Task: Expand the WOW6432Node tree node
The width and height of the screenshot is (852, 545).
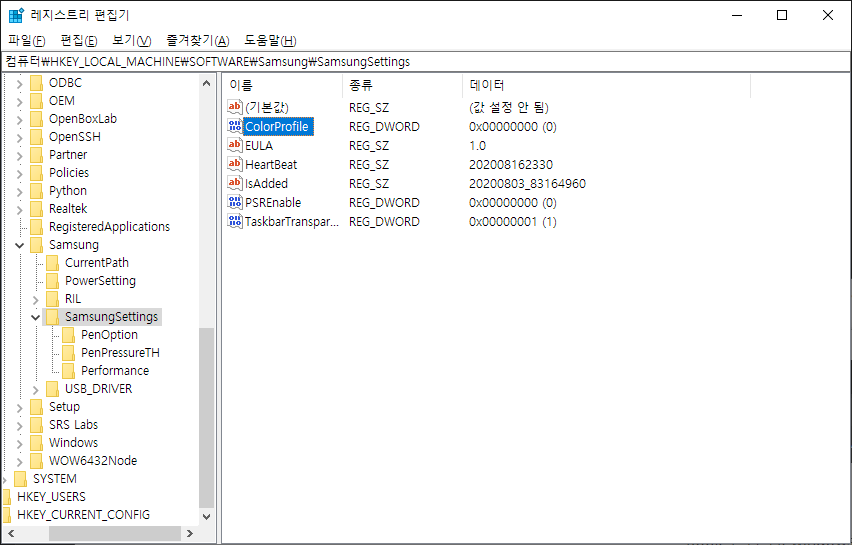Action: 20,461
